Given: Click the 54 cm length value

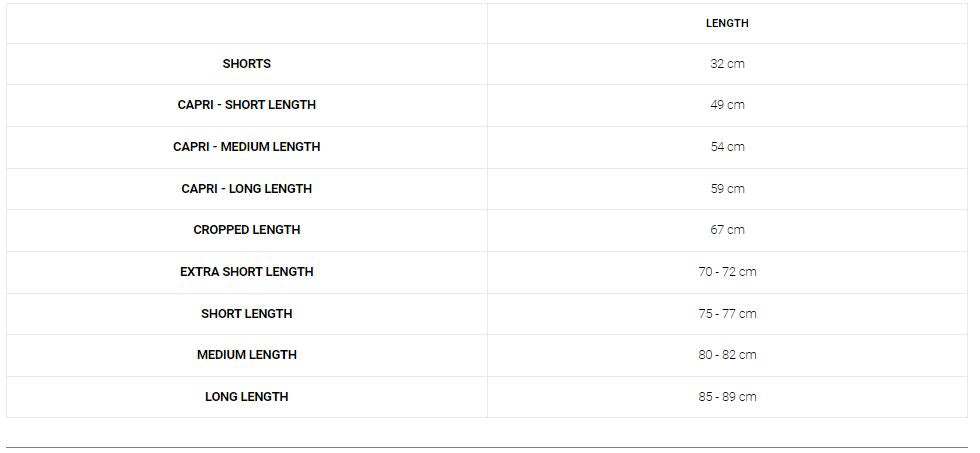Looking at the screenshot, I should click(727, 147).
